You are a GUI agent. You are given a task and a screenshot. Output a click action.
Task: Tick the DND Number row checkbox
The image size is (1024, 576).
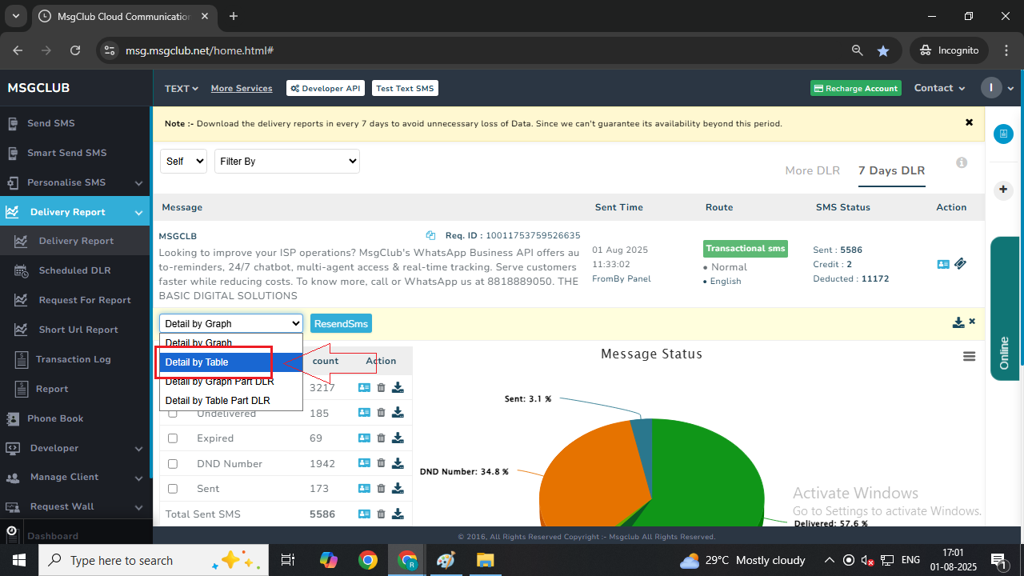click(x=172, y=464)
